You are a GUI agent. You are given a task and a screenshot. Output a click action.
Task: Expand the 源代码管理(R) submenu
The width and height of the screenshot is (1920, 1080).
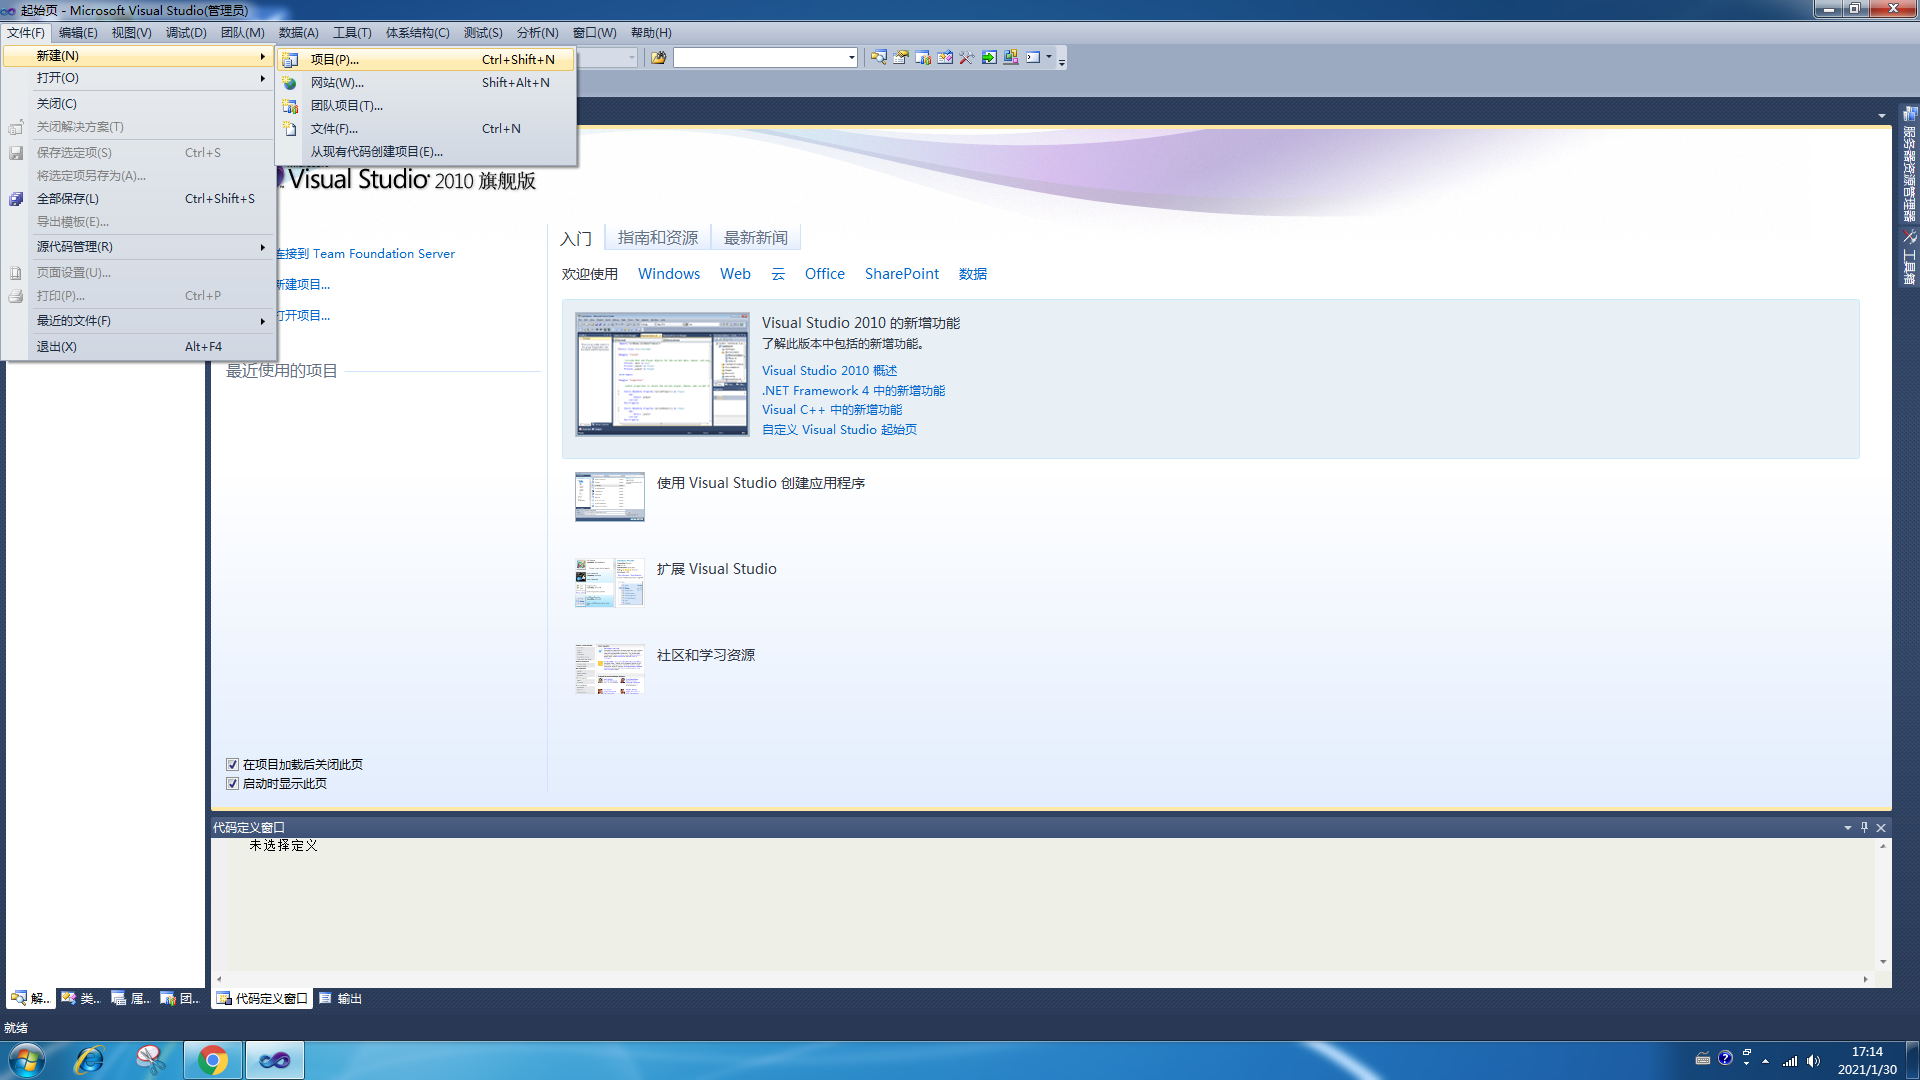tap(140, 247)
